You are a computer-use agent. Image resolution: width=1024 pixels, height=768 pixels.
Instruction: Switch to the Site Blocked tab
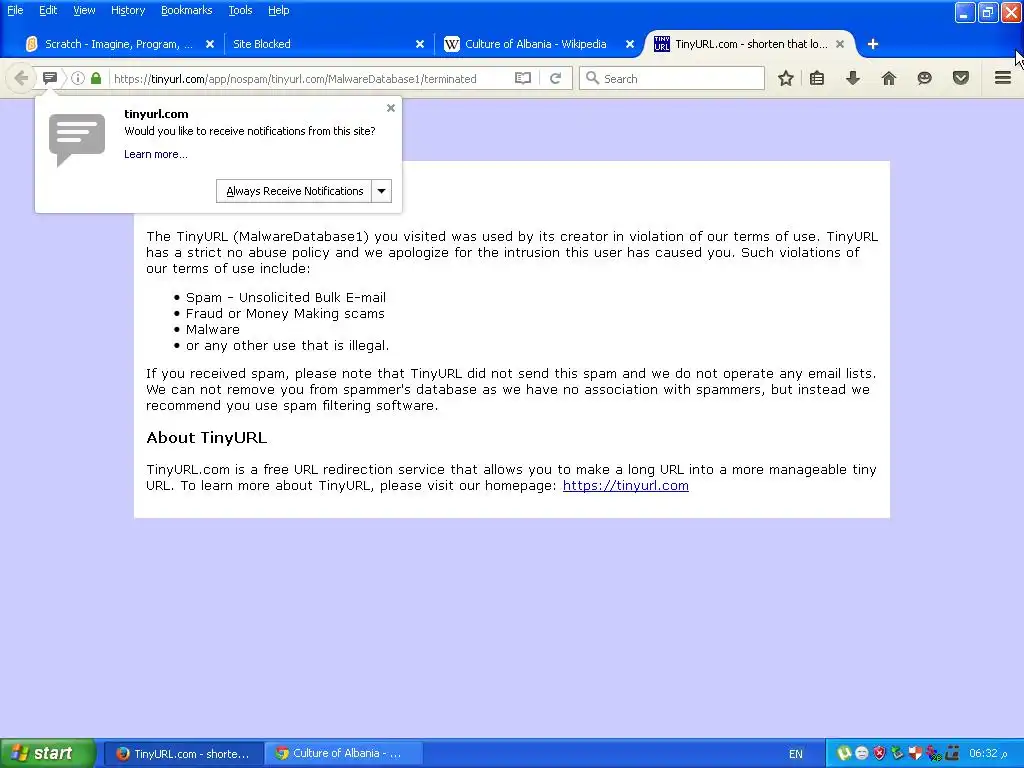click(327, 44)
